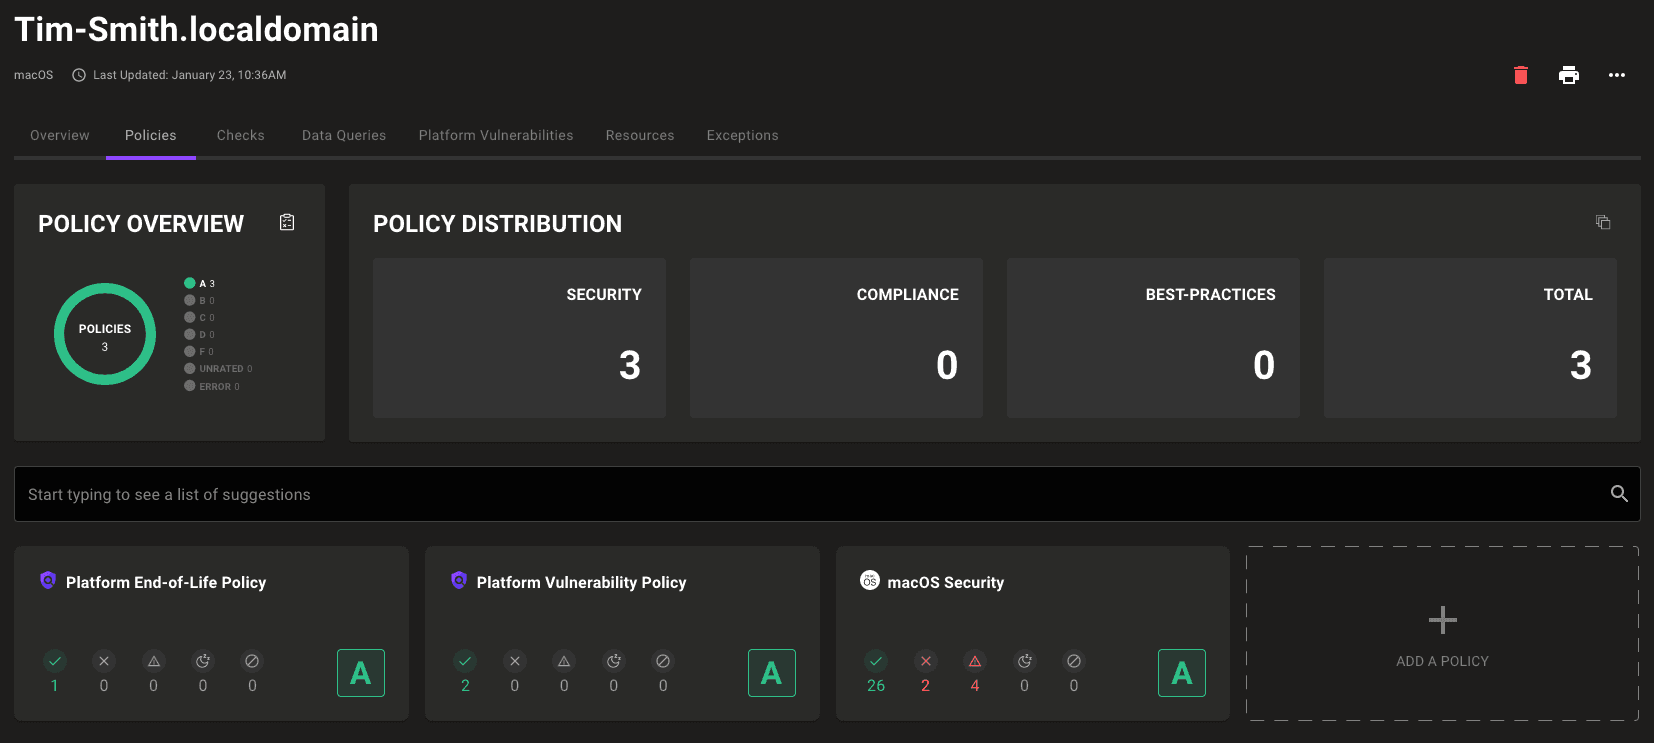Click the Add a Policy button
1654x743 pixels.
pyautogui.click(x=1442, y=634)
